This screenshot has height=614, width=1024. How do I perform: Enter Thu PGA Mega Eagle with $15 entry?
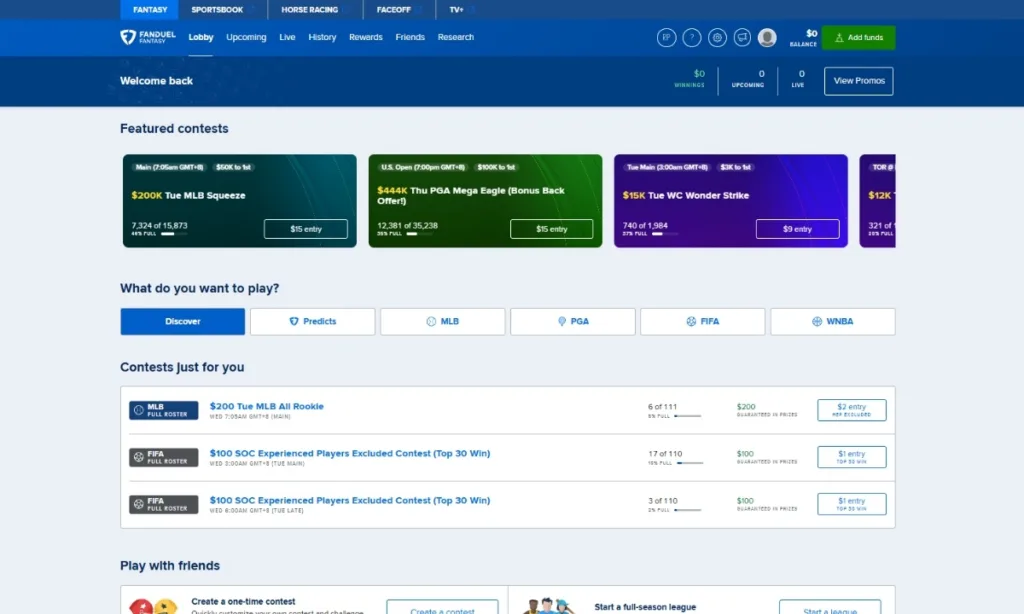[x=552, y=229]
